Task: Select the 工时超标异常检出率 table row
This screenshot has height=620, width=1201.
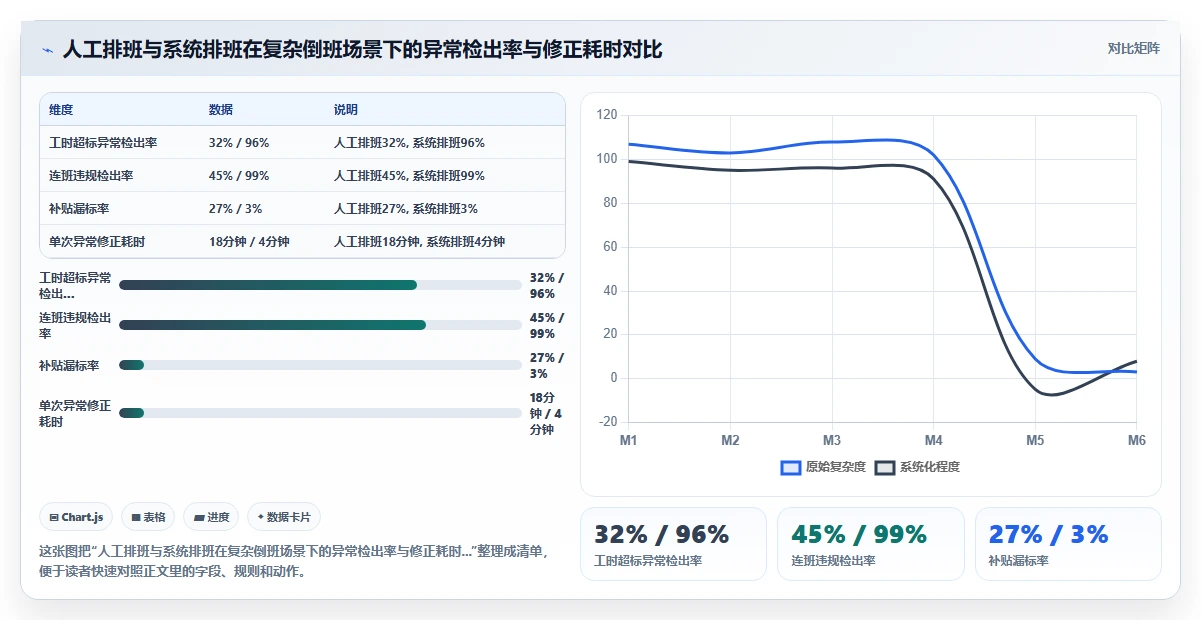Action: click(x=302, y=143)
